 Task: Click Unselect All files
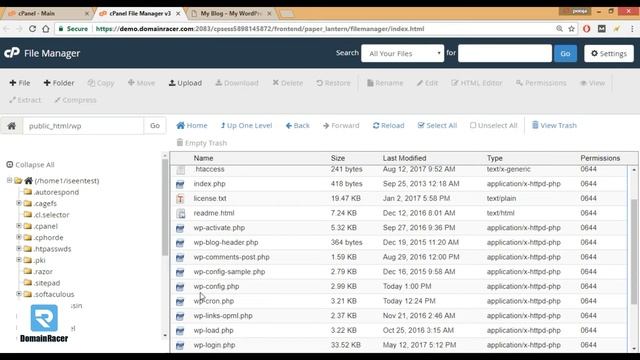[x=493, y=125]
